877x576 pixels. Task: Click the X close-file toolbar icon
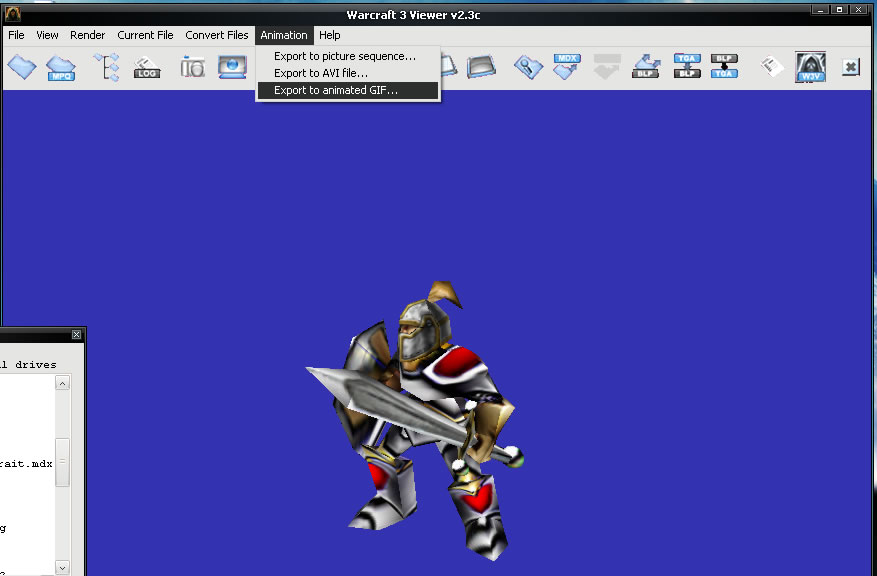click(x=851, y=67)
